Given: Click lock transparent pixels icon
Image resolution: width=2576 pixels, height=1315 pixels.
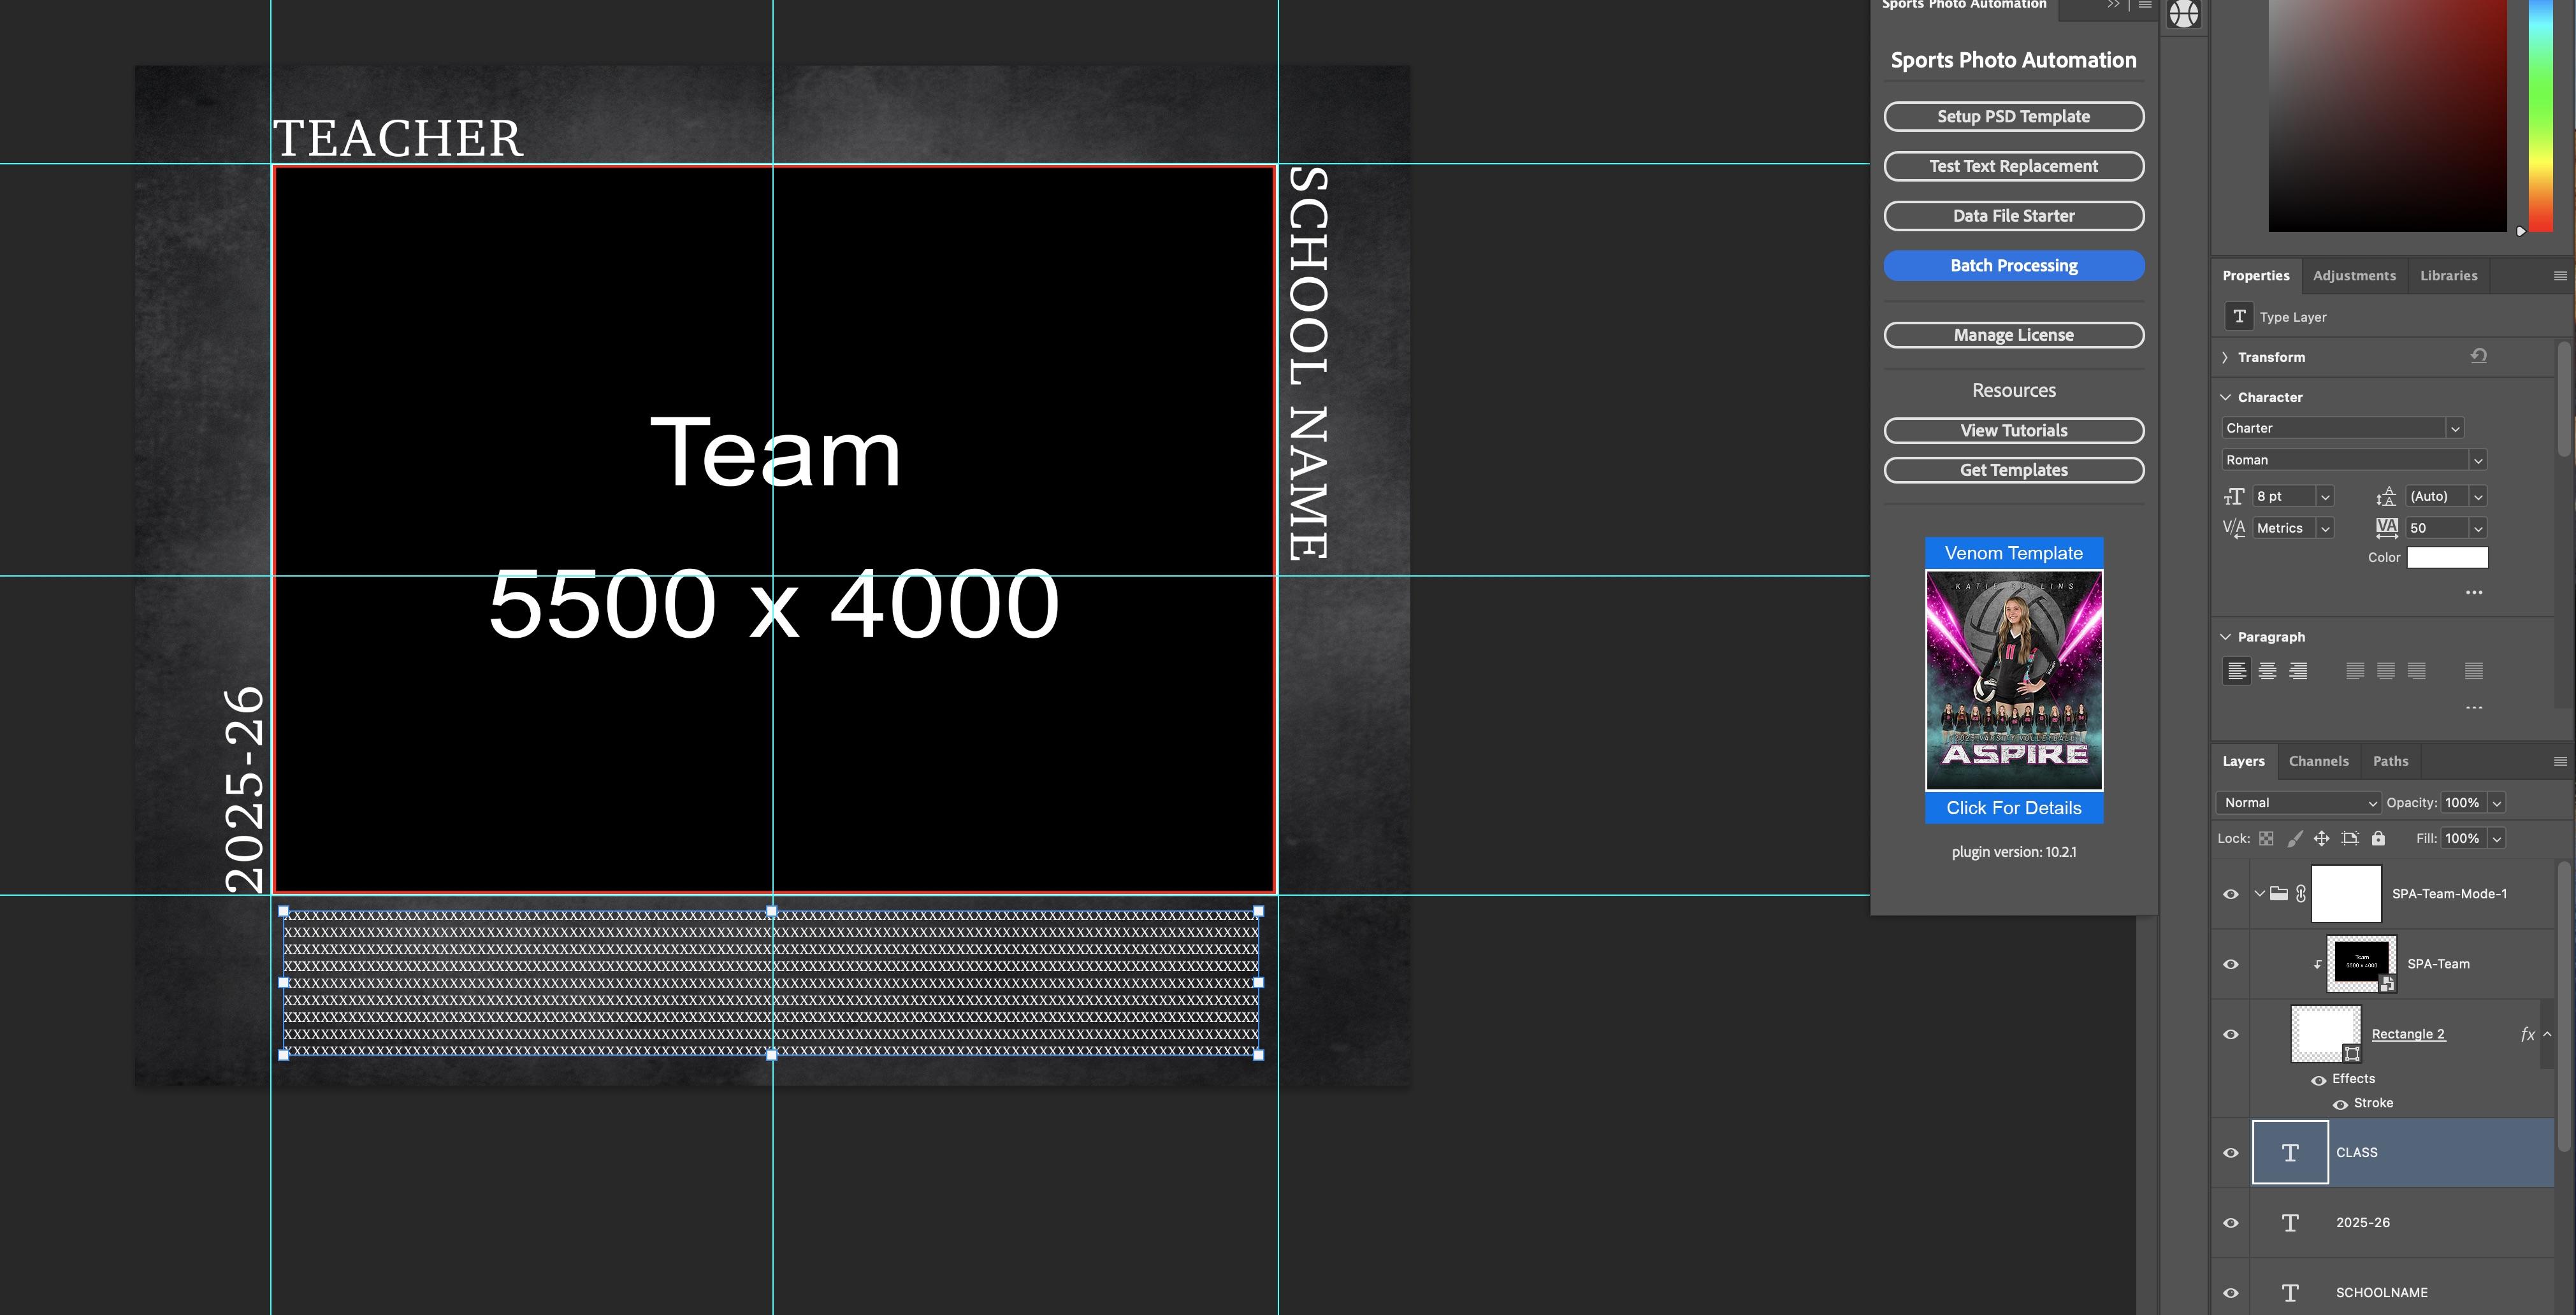Looking at the screenshot, I should point(2266,838).
